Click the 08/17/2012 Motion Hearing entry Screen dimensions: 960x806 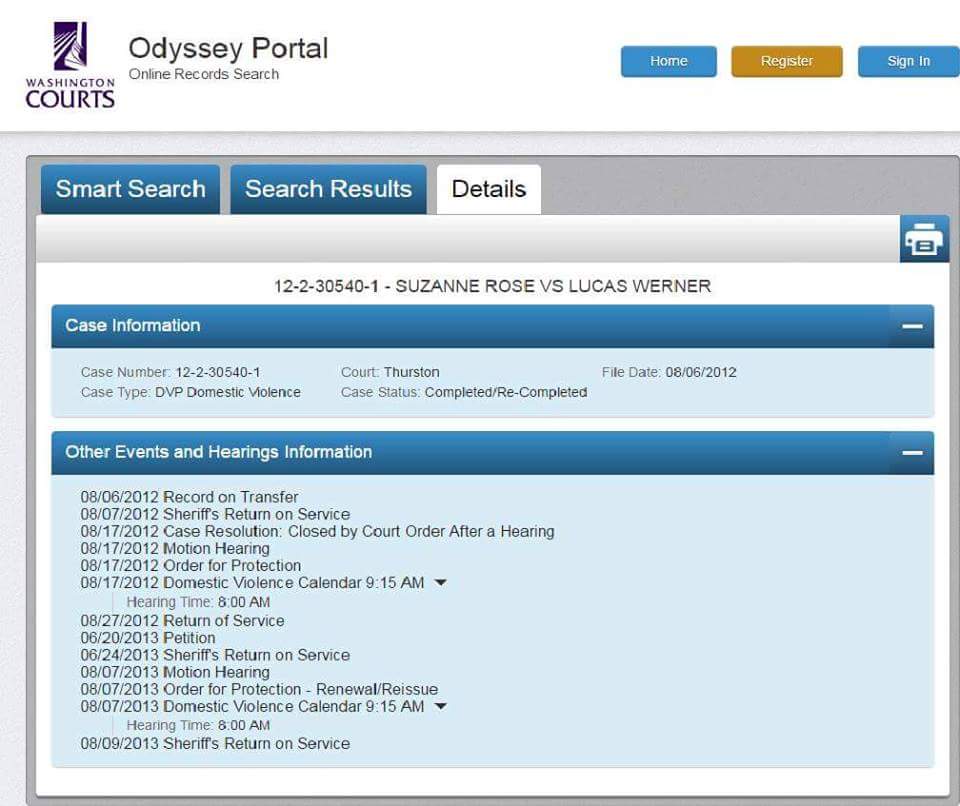(x=174, y=548)
